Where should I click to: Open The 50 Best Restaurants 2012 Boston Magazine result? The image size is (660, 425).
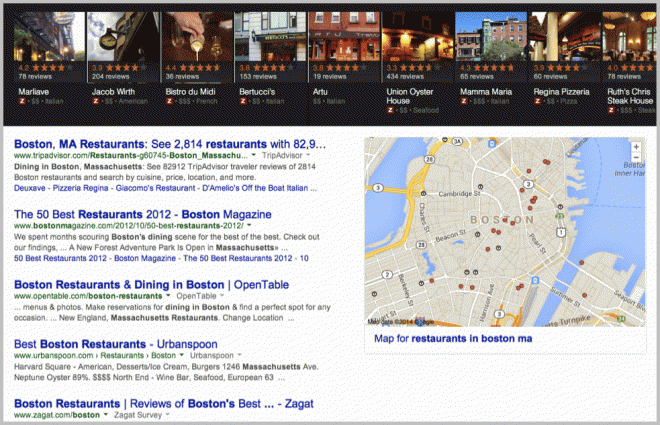click(x=143, y=215)
